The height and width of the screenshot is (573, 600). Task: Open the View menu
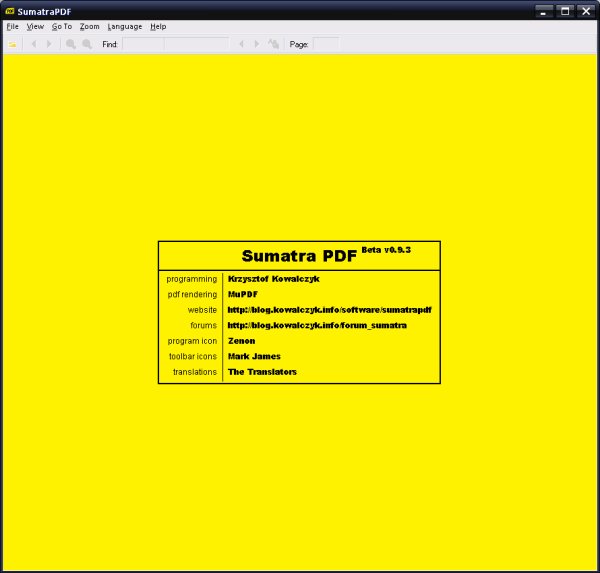pyautogui.click(x=35, y=26)
